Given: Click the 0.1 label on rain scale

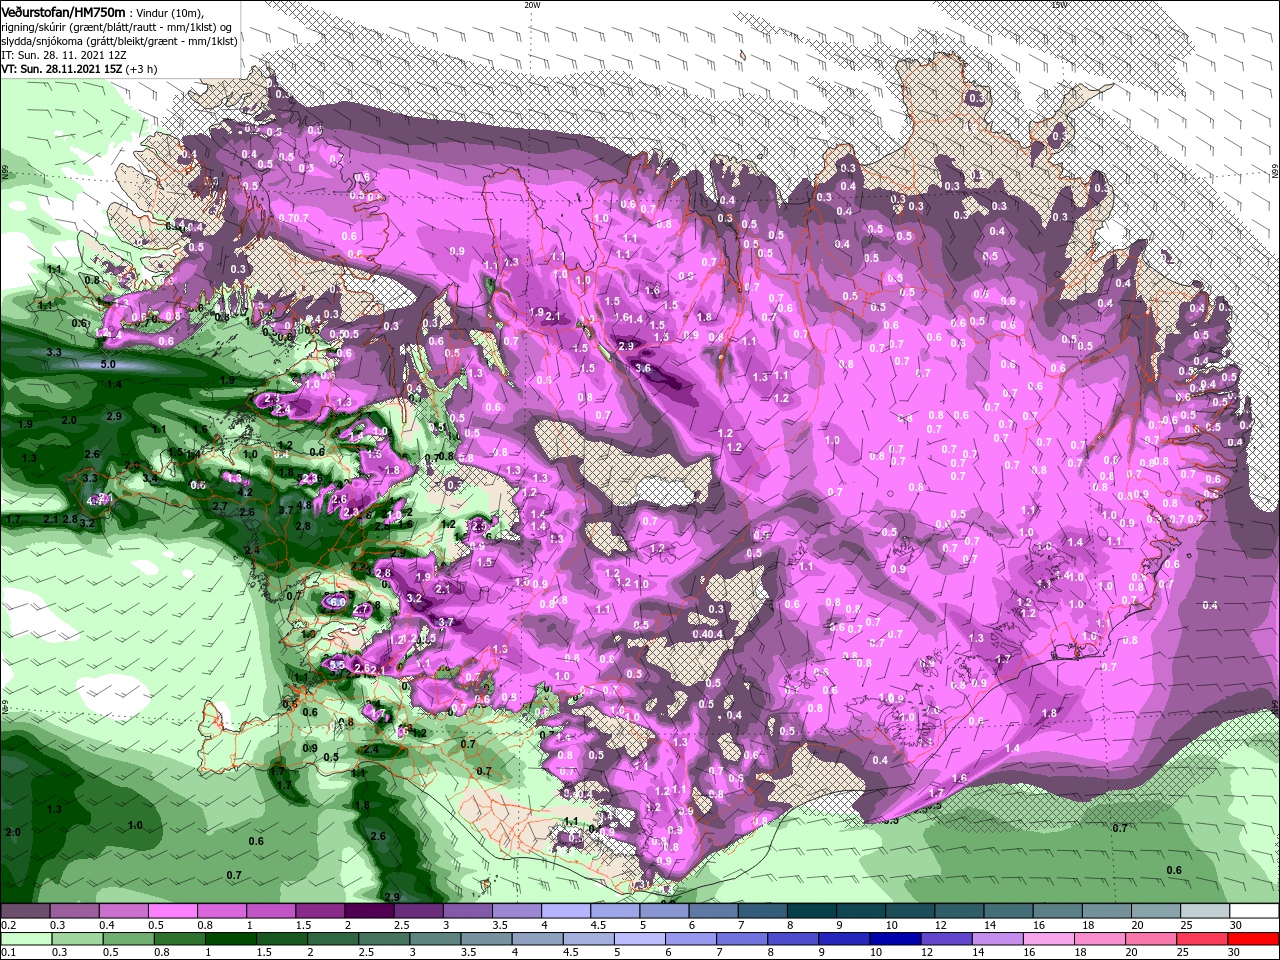Looking at the screenshot, I should 7,953.
